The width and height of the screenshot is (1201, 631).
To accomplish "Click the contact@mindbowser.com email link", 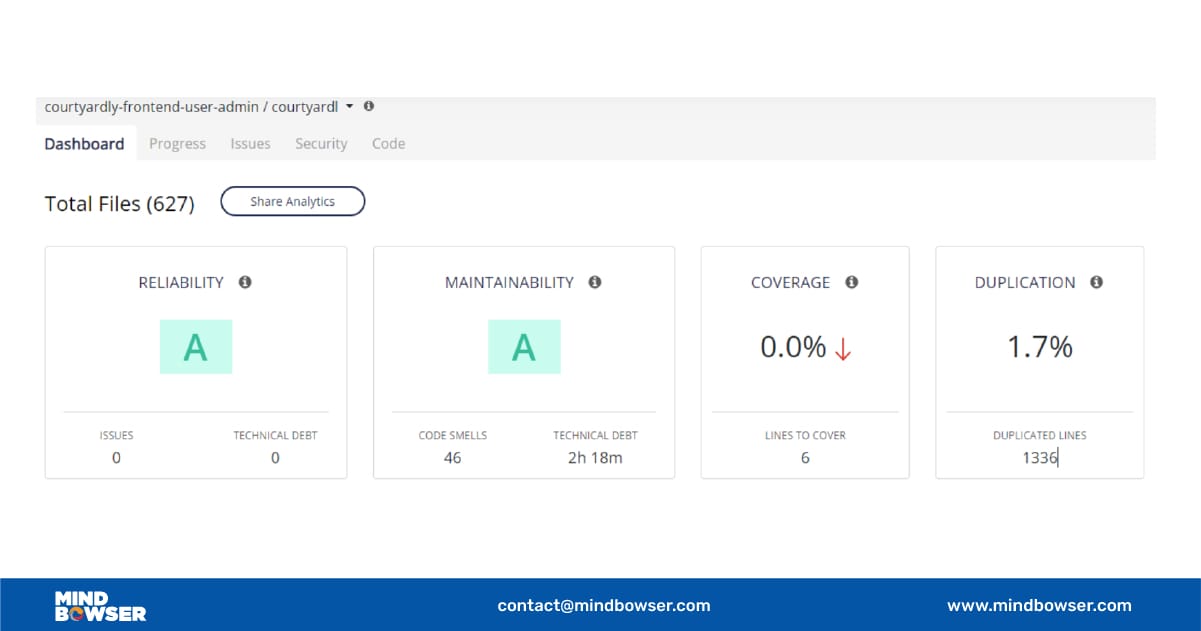I will click(604, 605).
